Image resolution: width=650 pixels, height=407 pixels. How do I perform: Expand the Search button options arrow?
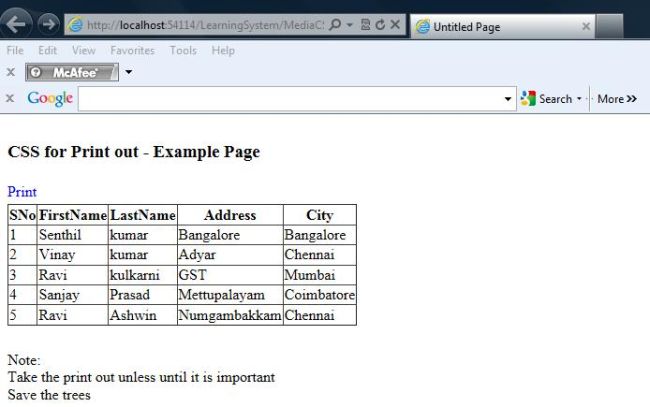click(x=579, y=99)
